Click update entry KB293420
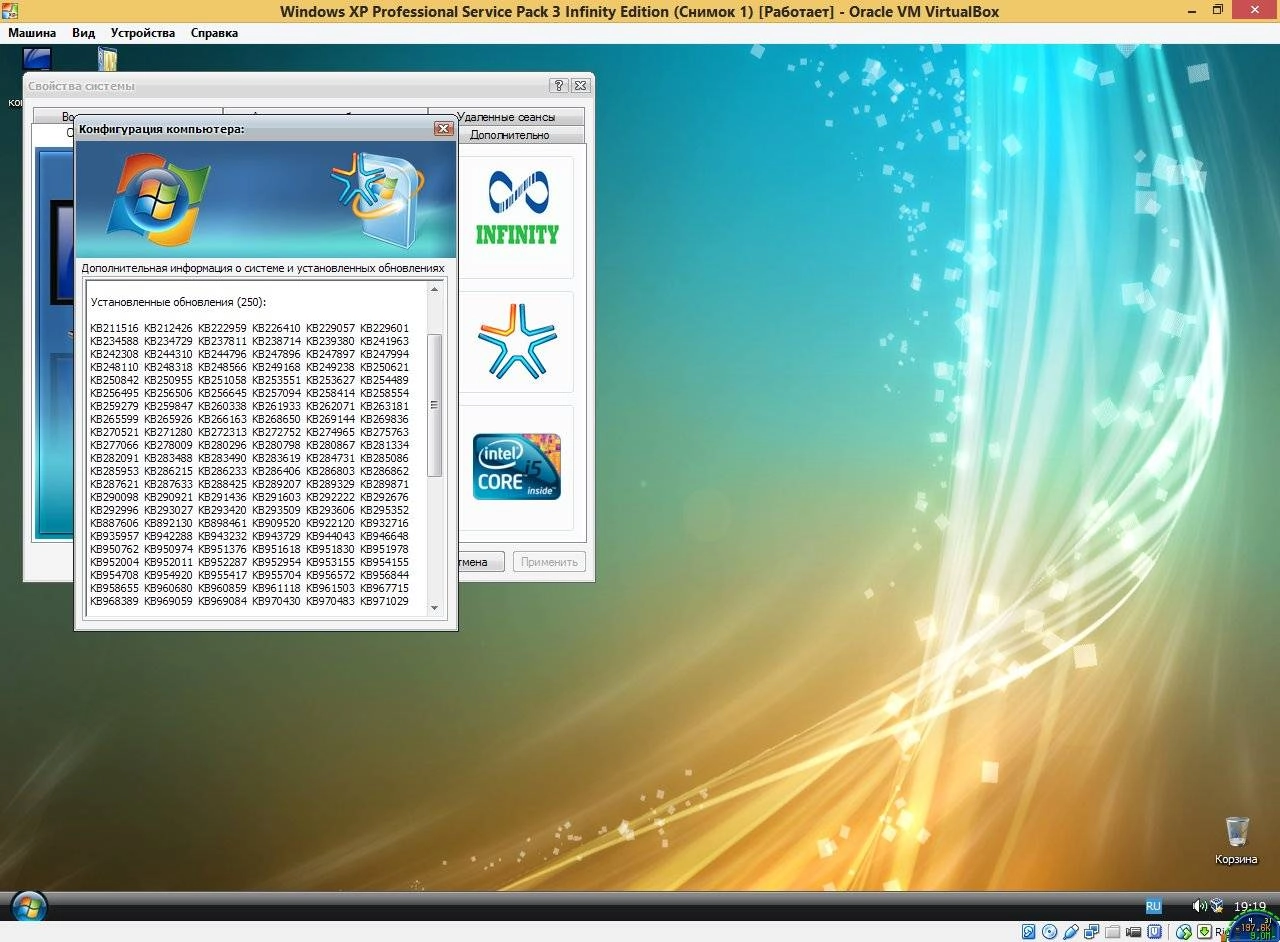The image size is (1280, 942). tap(222, 510)
